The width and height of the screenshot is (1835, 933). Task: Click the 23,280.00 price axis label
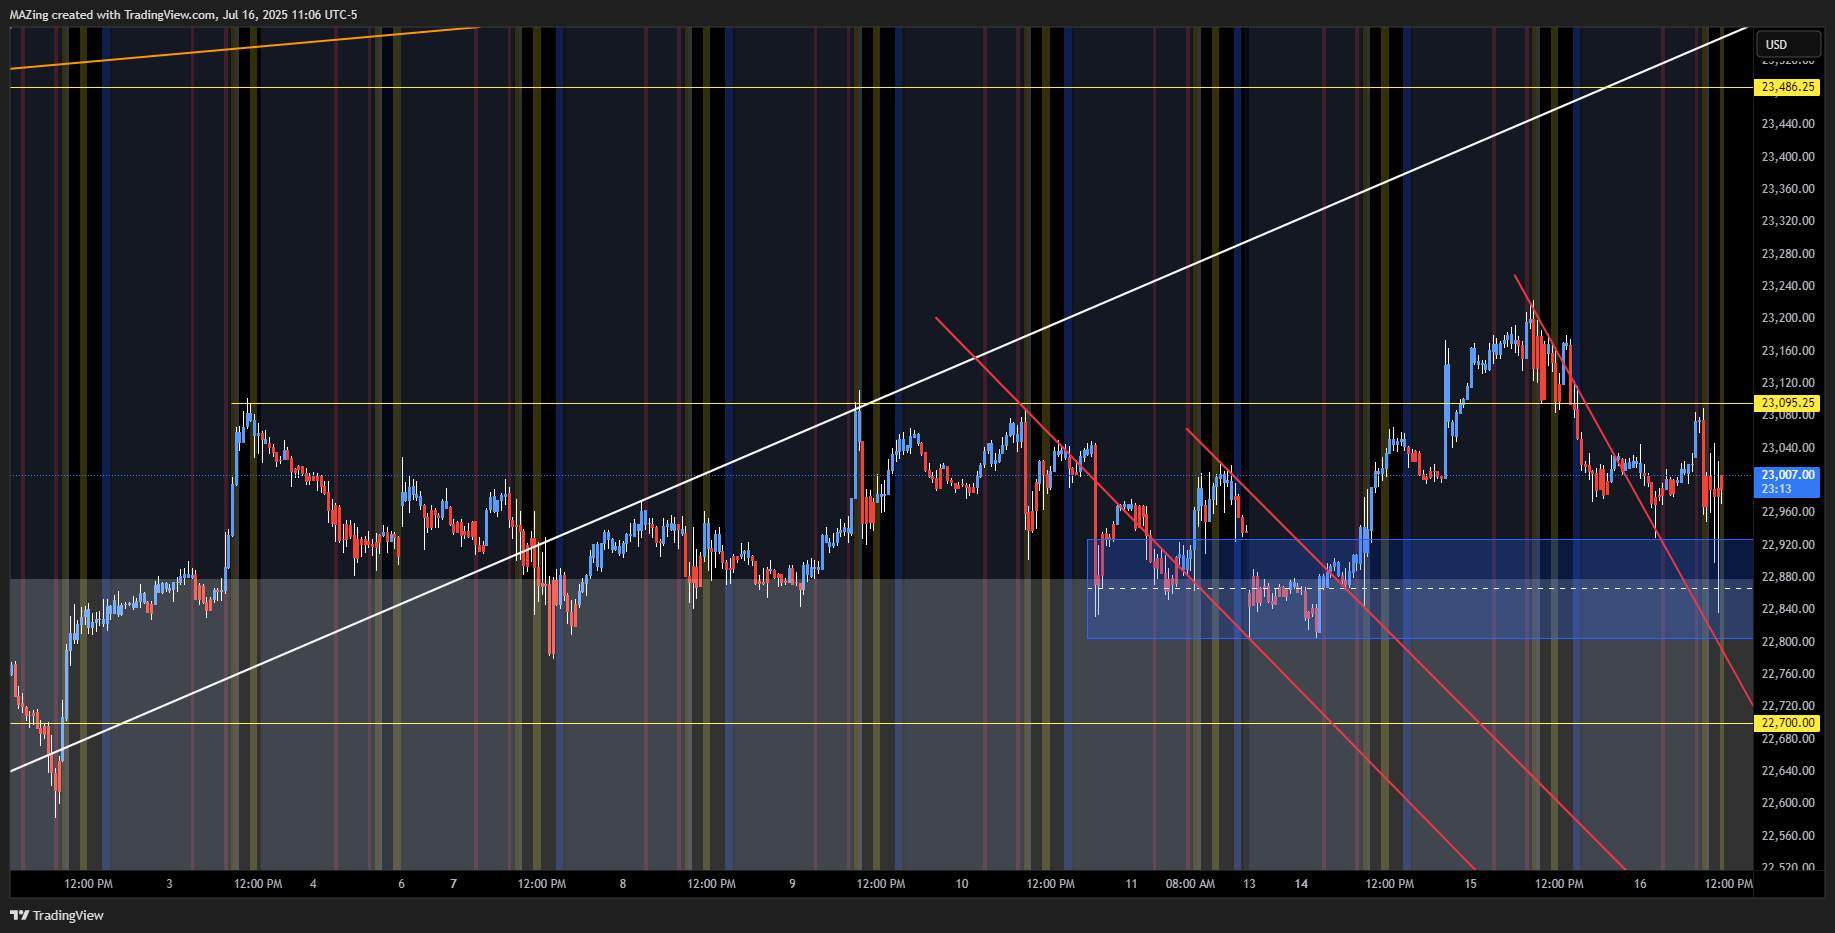click(1788, 254)
